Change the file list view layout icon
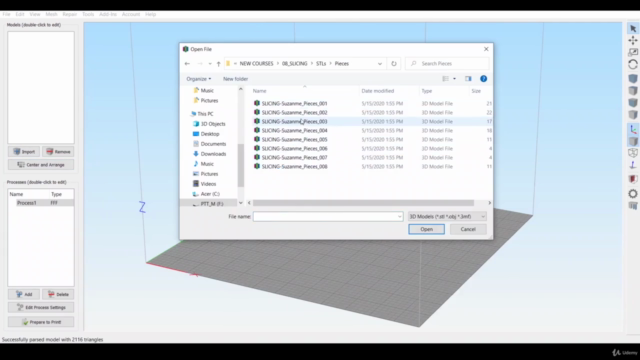The image size is (640, 360). click(445, 79)
